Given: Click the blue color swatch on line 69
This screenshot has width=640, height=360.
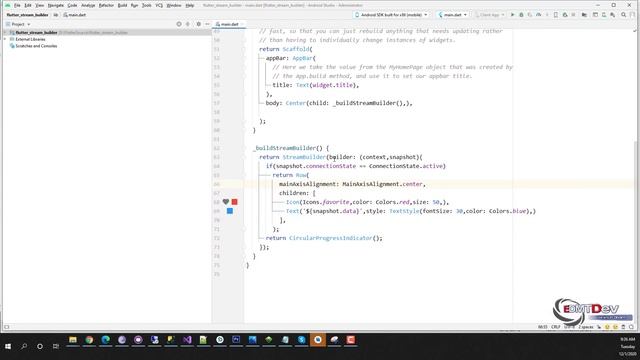Looking at the screenshot, I should (x=230, y=211).
